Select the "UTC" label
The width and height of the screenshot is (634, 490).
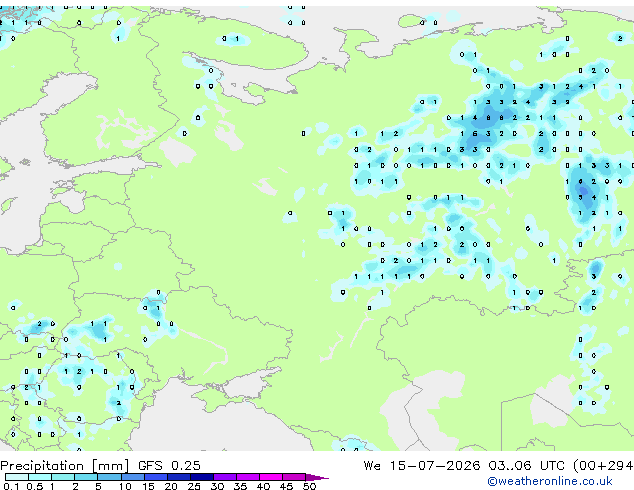click(552, 466)
